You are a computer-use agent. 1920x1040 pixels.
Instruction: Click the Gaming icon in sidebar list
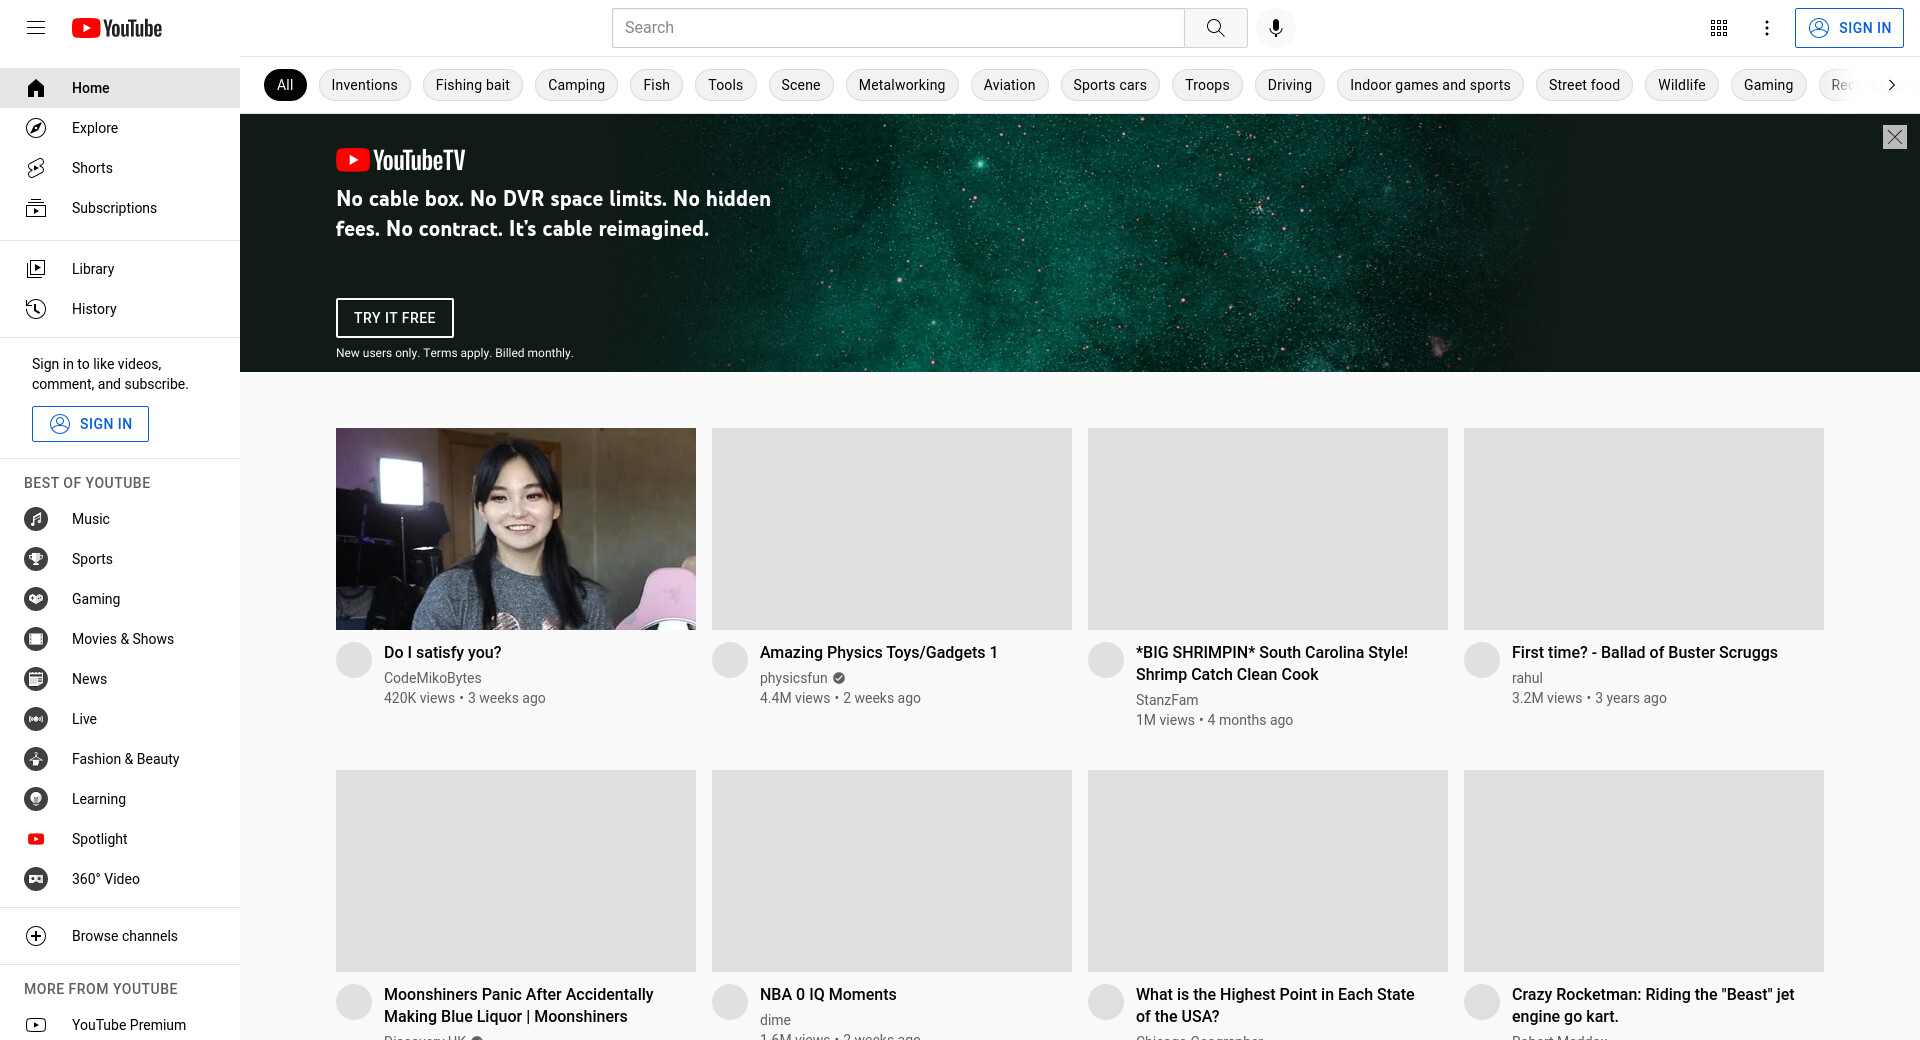pos(36,599)
